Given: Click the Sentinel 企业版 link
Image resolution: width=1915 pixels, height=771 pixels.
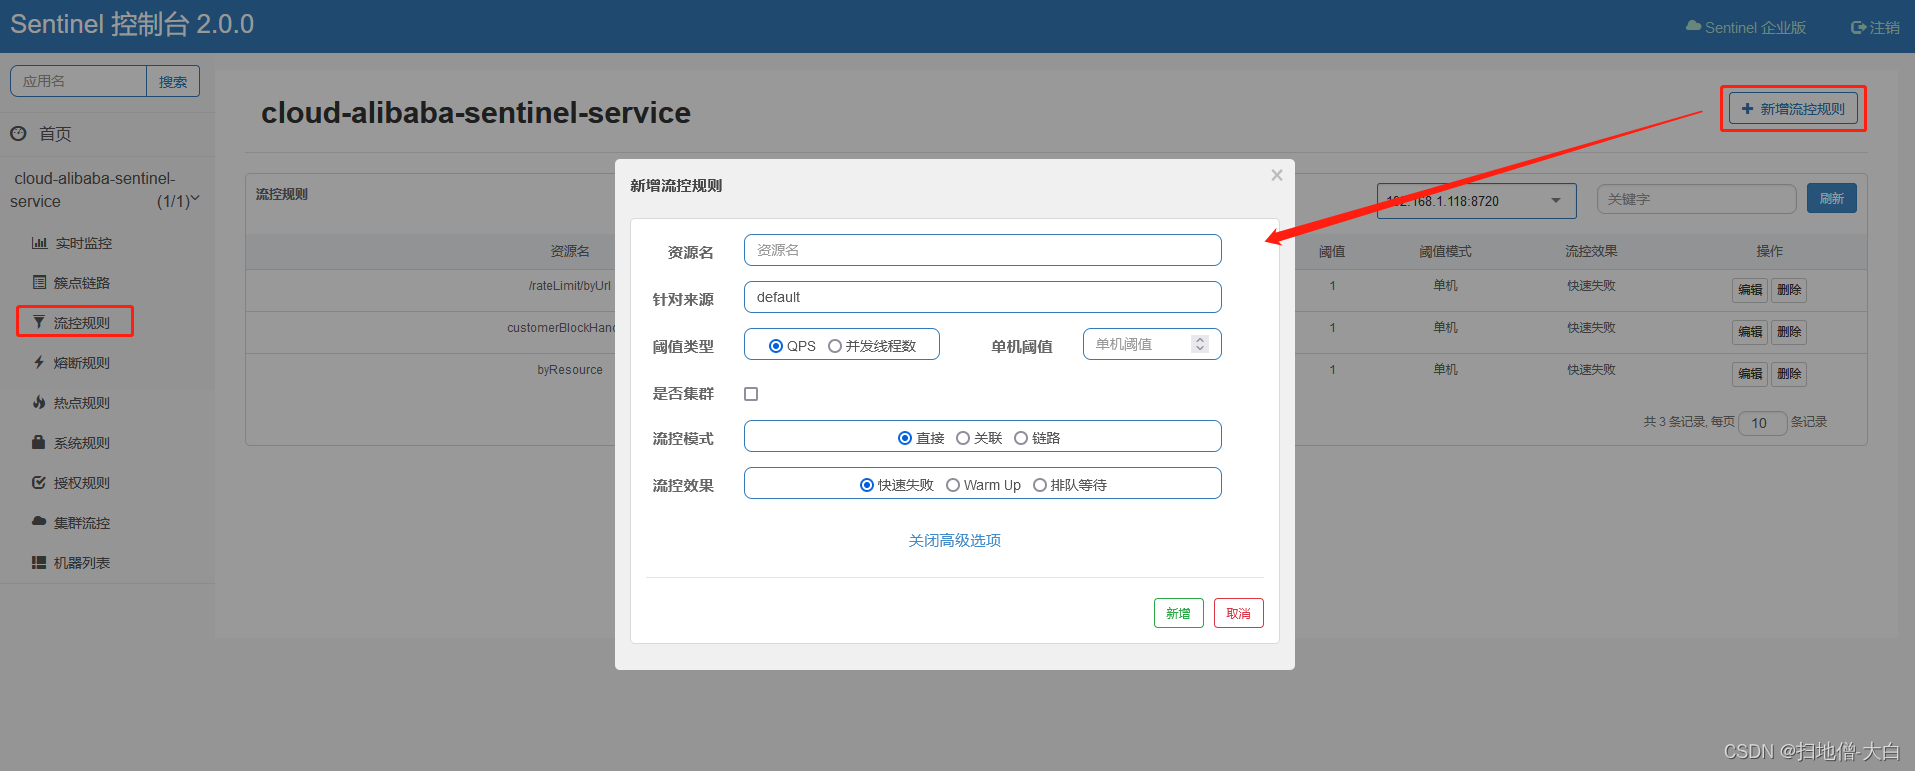Looking at the screenshot, I should tap(1746, 28).
